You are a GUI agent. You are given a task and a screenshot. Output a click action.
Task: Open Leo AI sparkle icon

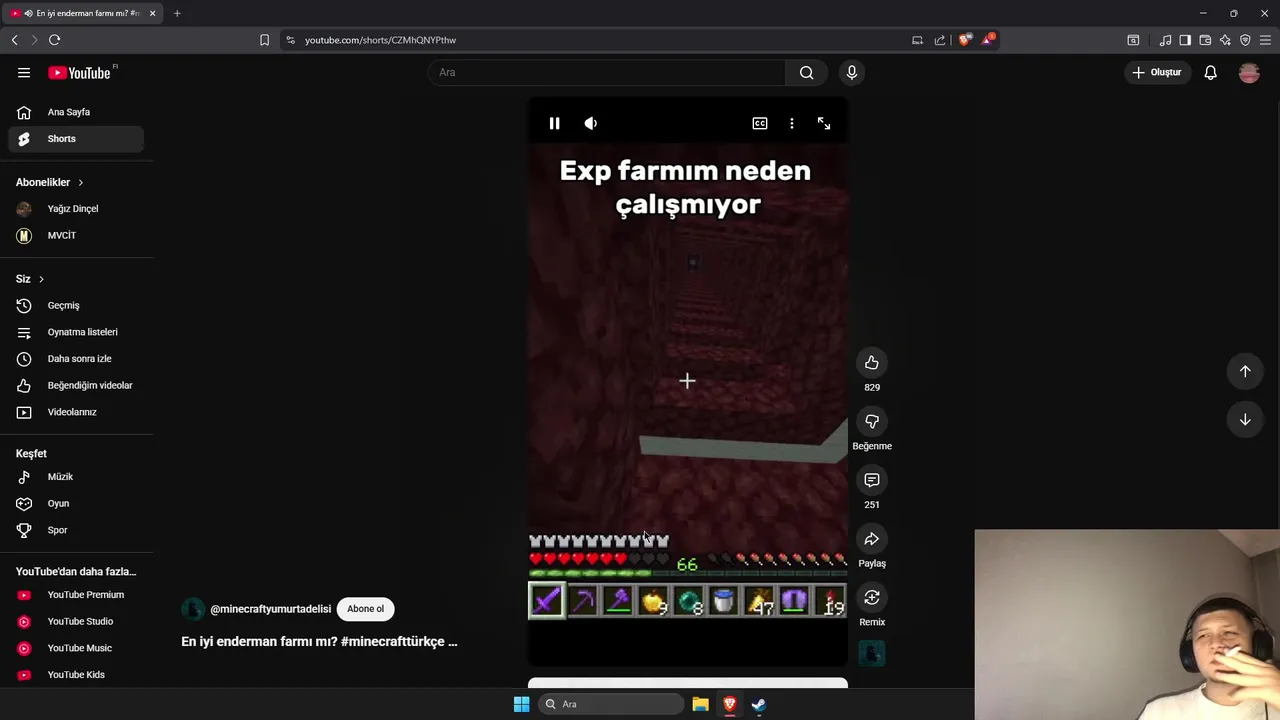[x=1225, y=40]
